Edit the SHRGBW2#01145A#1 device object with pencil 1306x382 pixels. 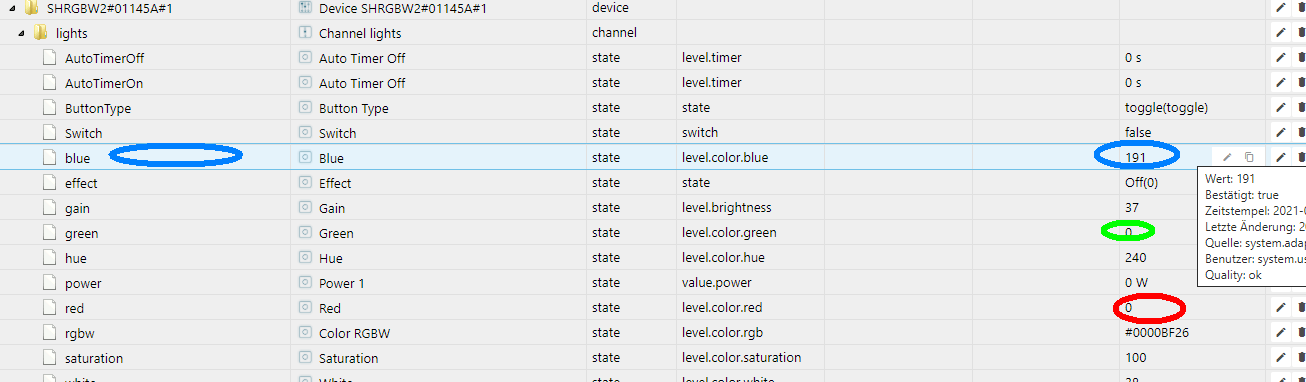(x=1280, y=8)
